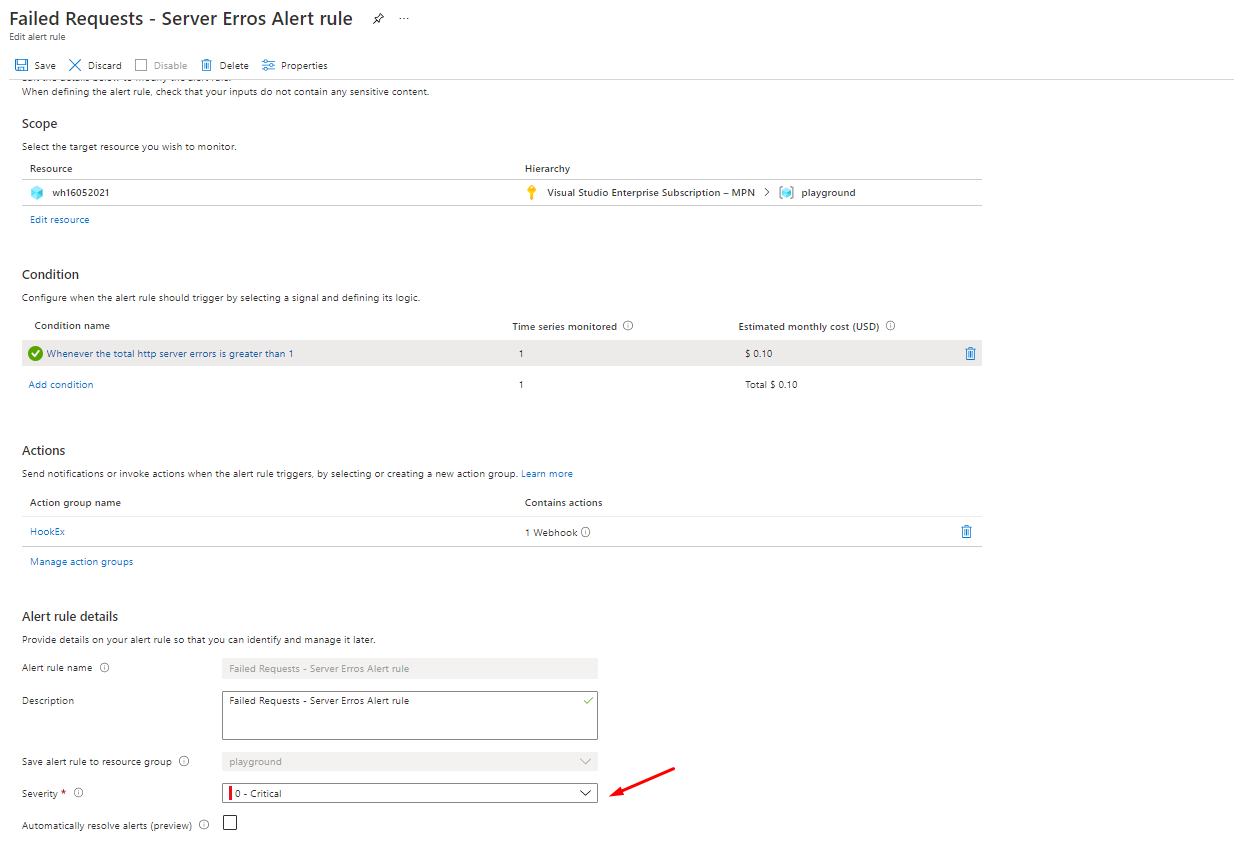Click the Disable toolbar option
Viewport: 1234px width, 862px height.
(161, 65)
